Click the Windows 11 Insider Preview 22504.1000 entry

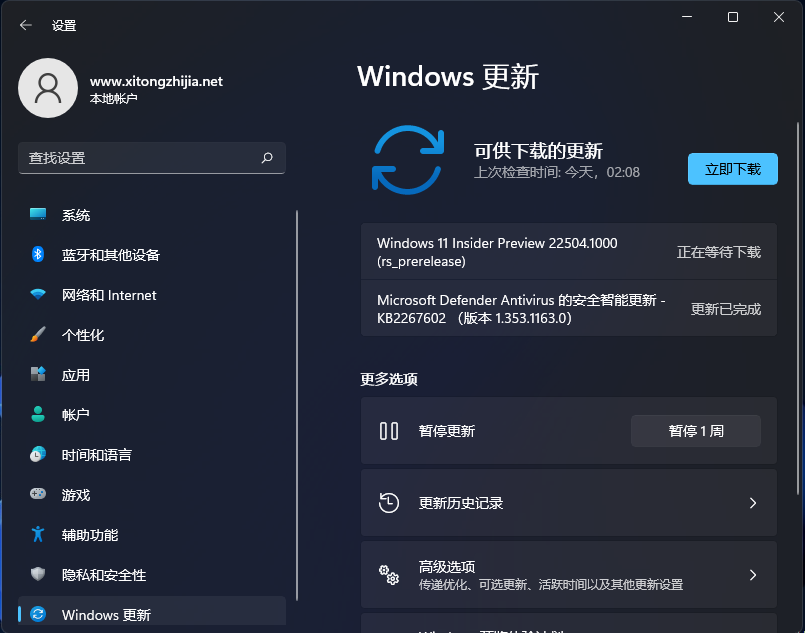(568, 252)
